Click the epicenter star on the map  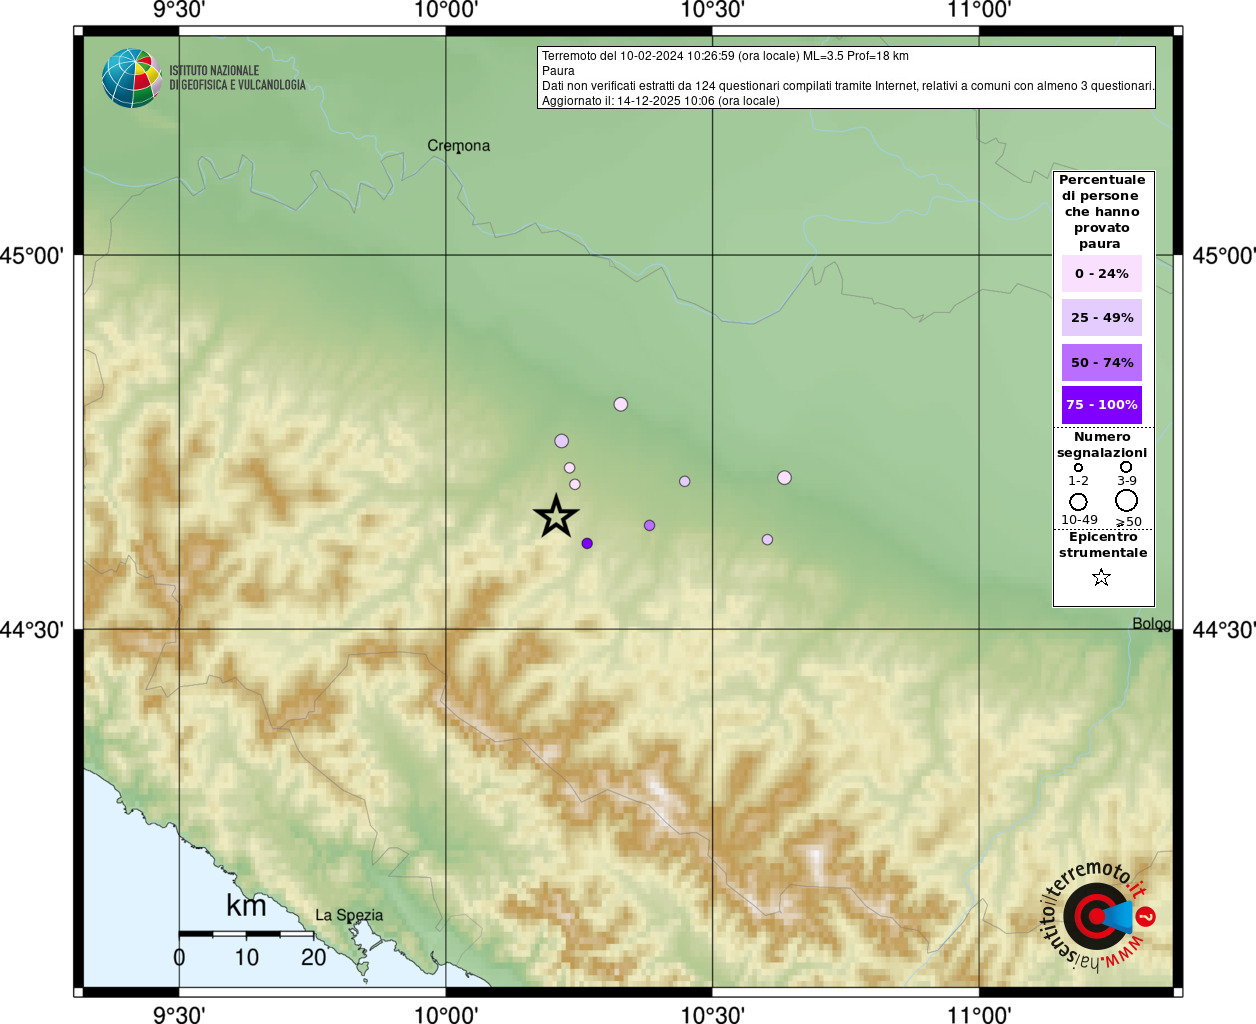[x=556, y=516]
